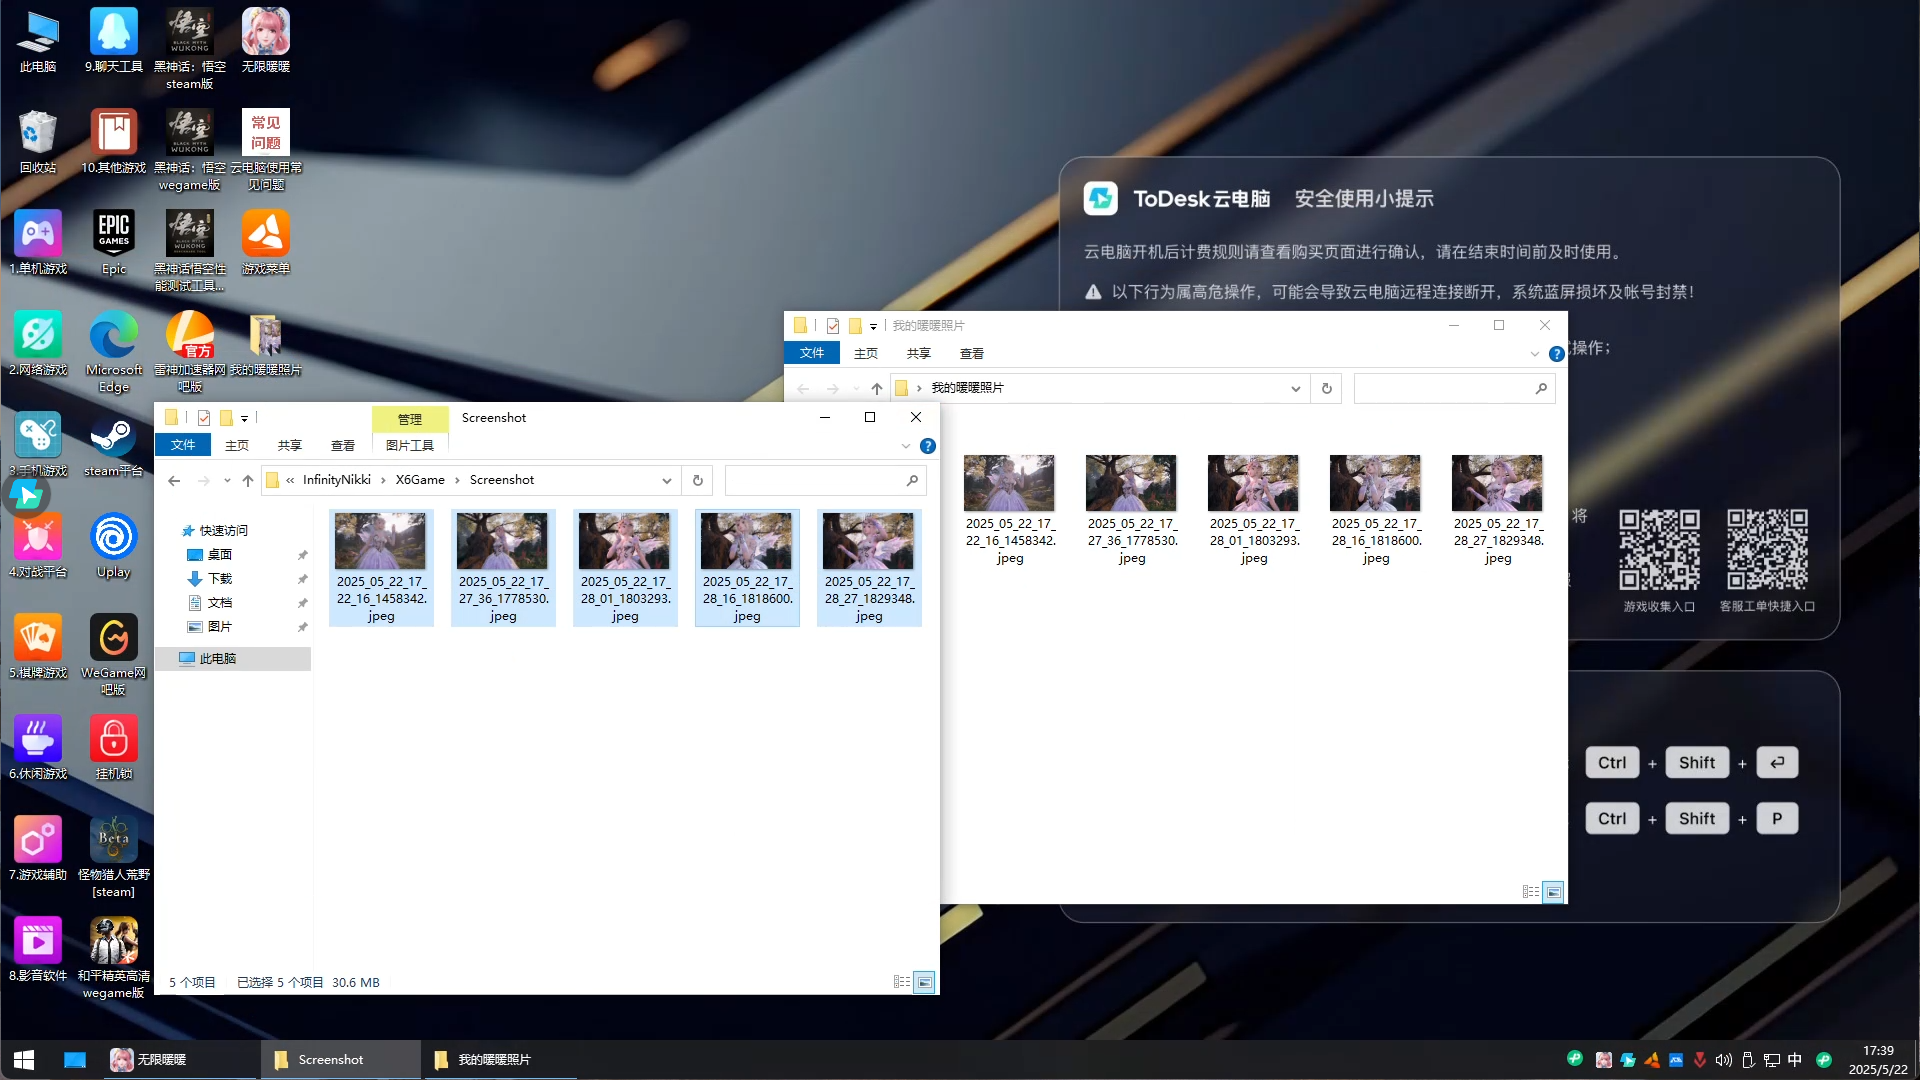Open 雷神加速器网吧版 desktop icon
Viewport: 1920px width, 1080px height.
pyautogui.click(x=190, y=352)
